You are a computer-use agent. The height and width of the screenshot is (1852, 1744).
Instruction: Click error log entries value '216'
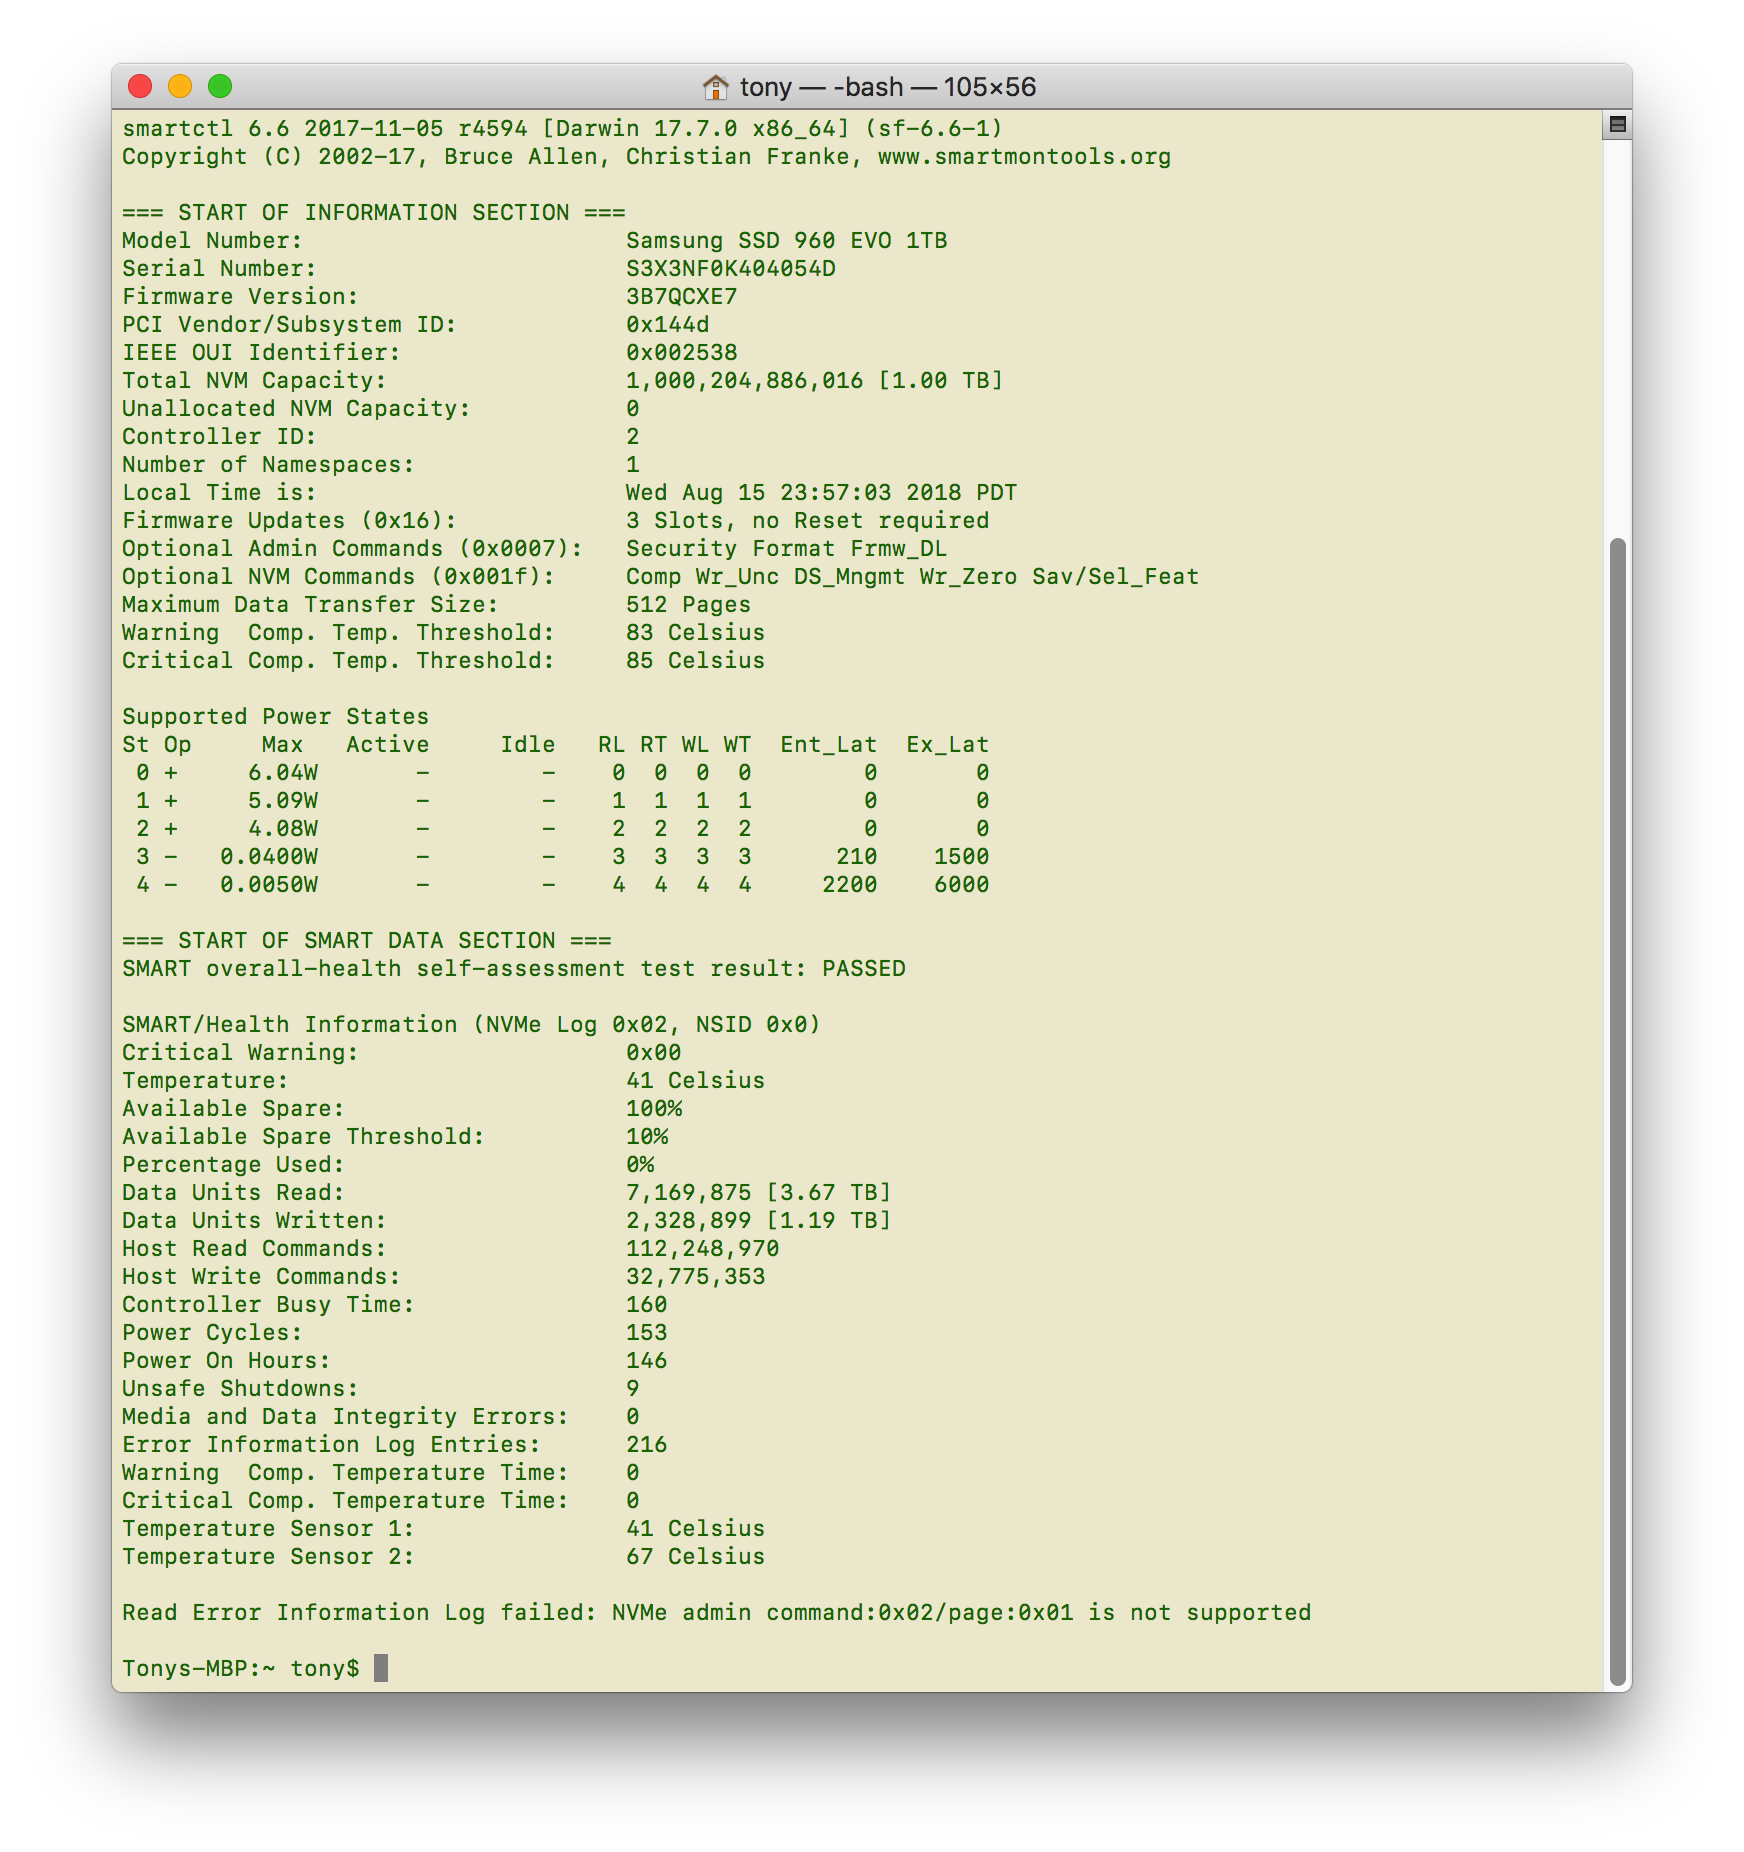(646, 1445)
